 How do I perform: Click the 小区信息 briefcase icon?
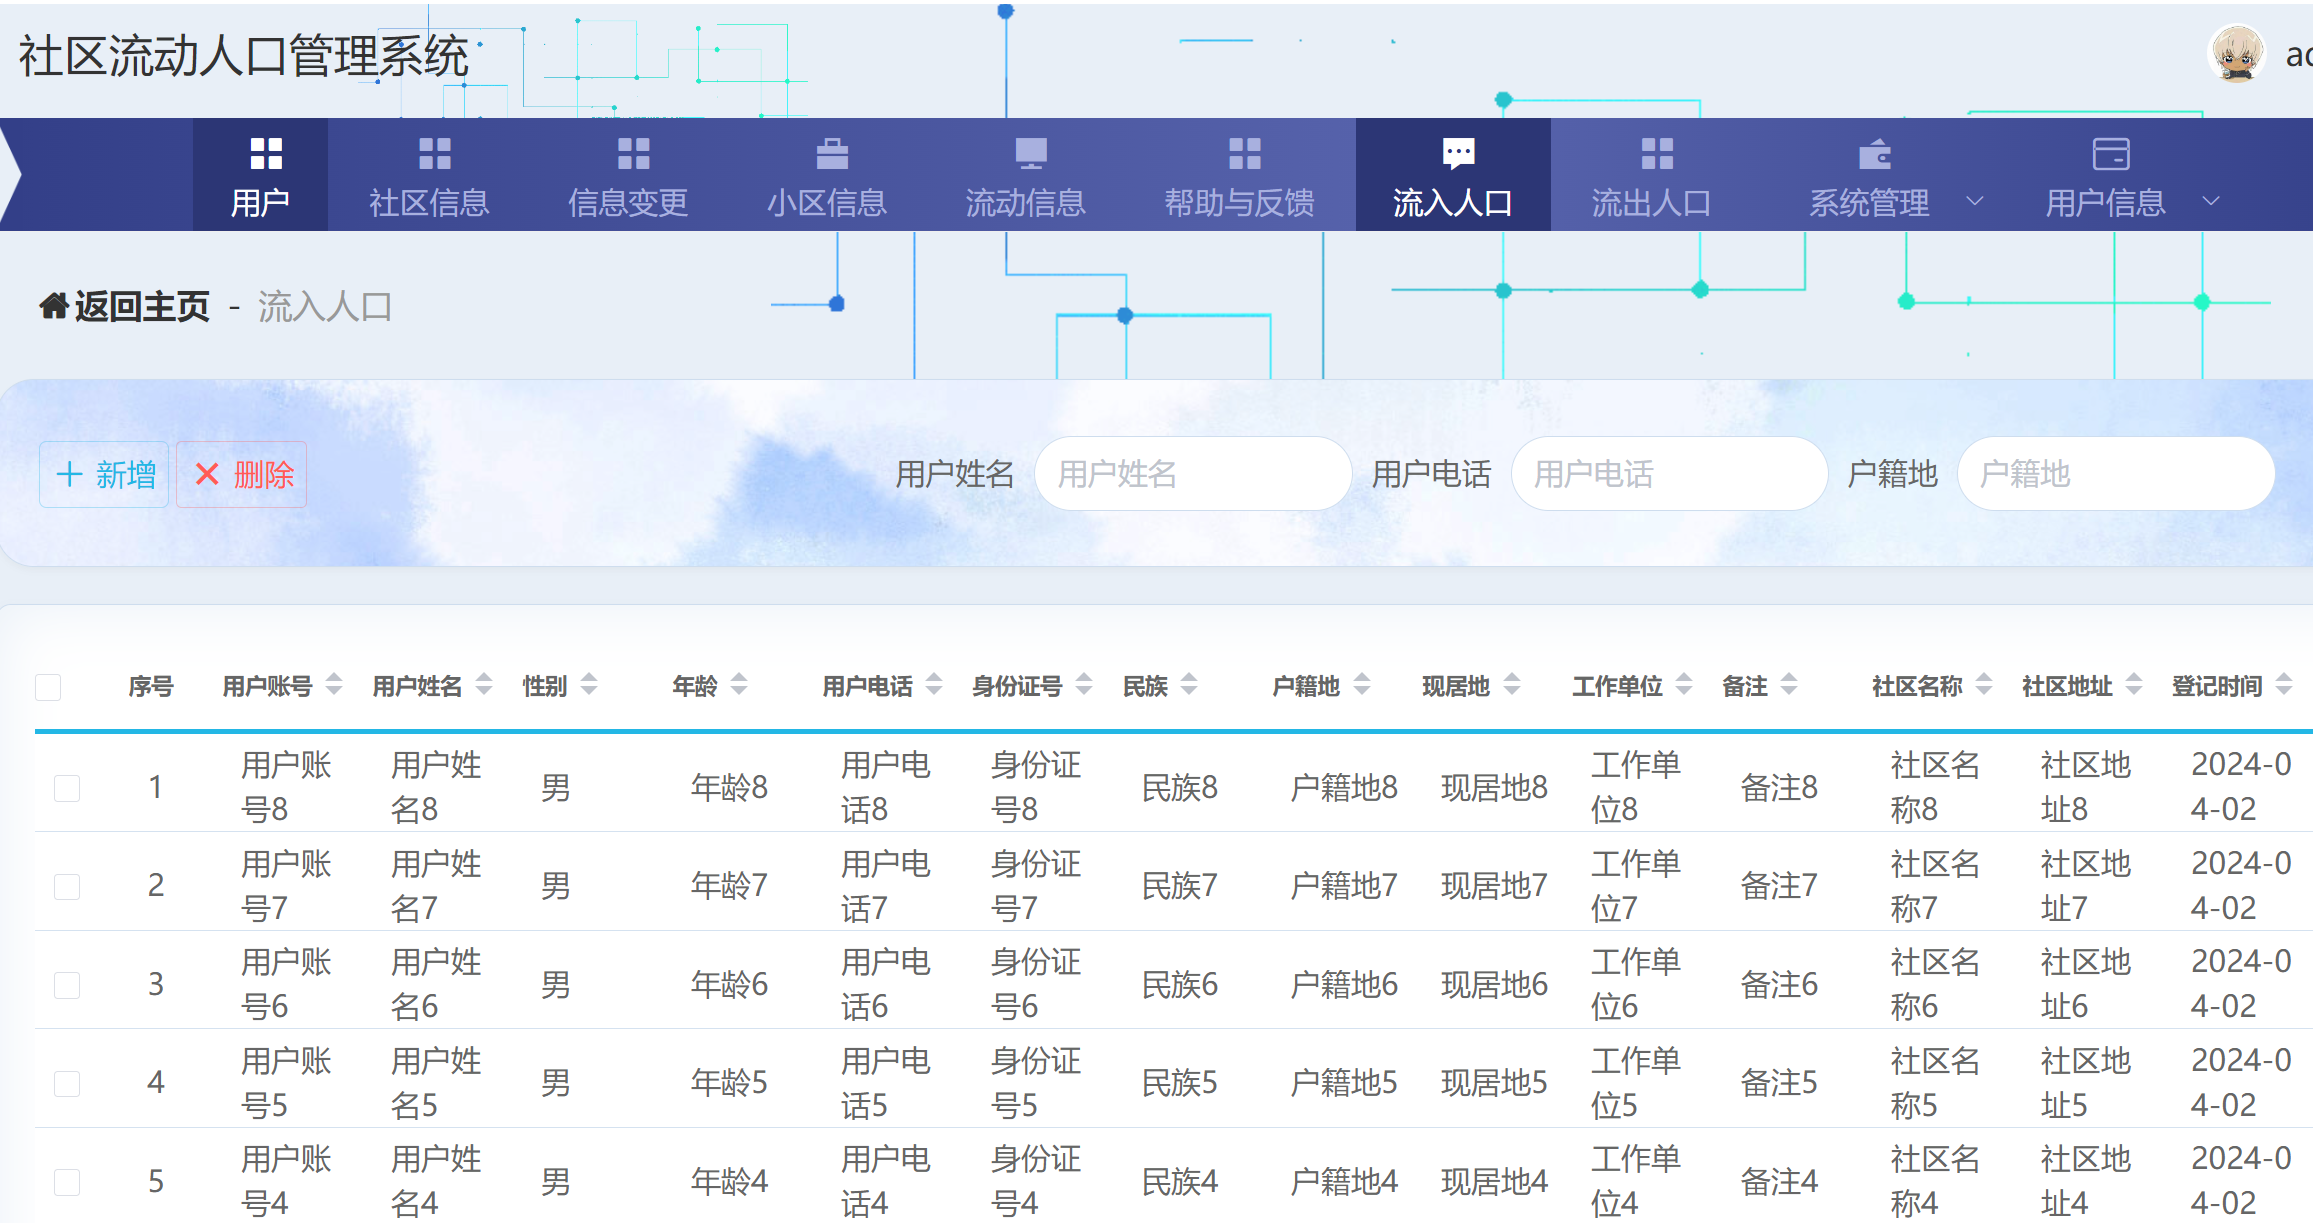point(832,154)
